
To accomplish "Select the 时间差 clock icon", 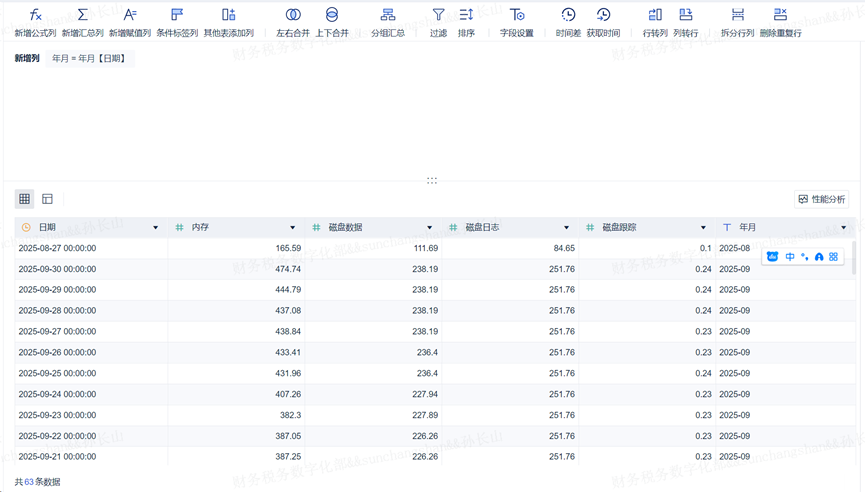I will (x=568, y=15).
